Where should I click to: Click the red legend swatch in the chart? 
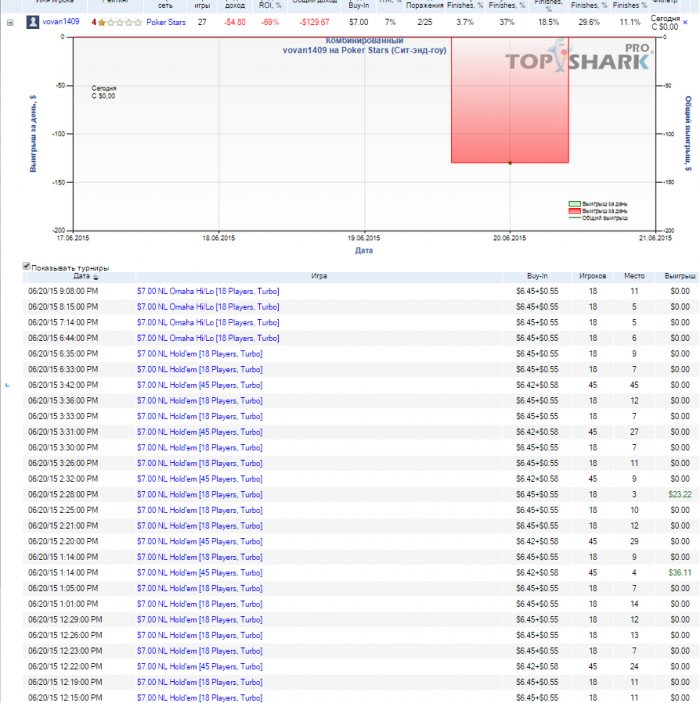coord(574,211)
